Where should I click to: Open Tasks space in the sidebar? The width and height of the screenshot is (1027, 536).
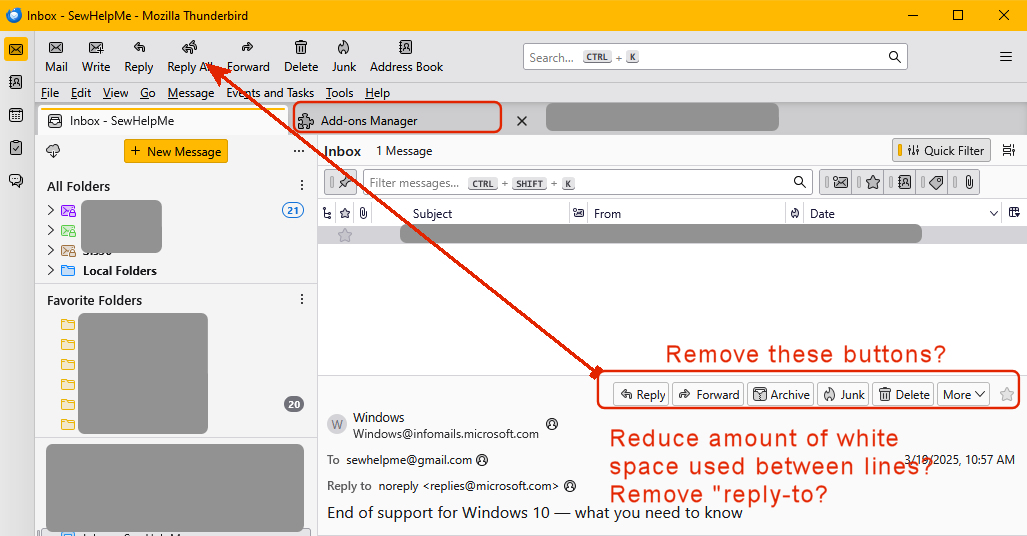click(x=16, y=148)
